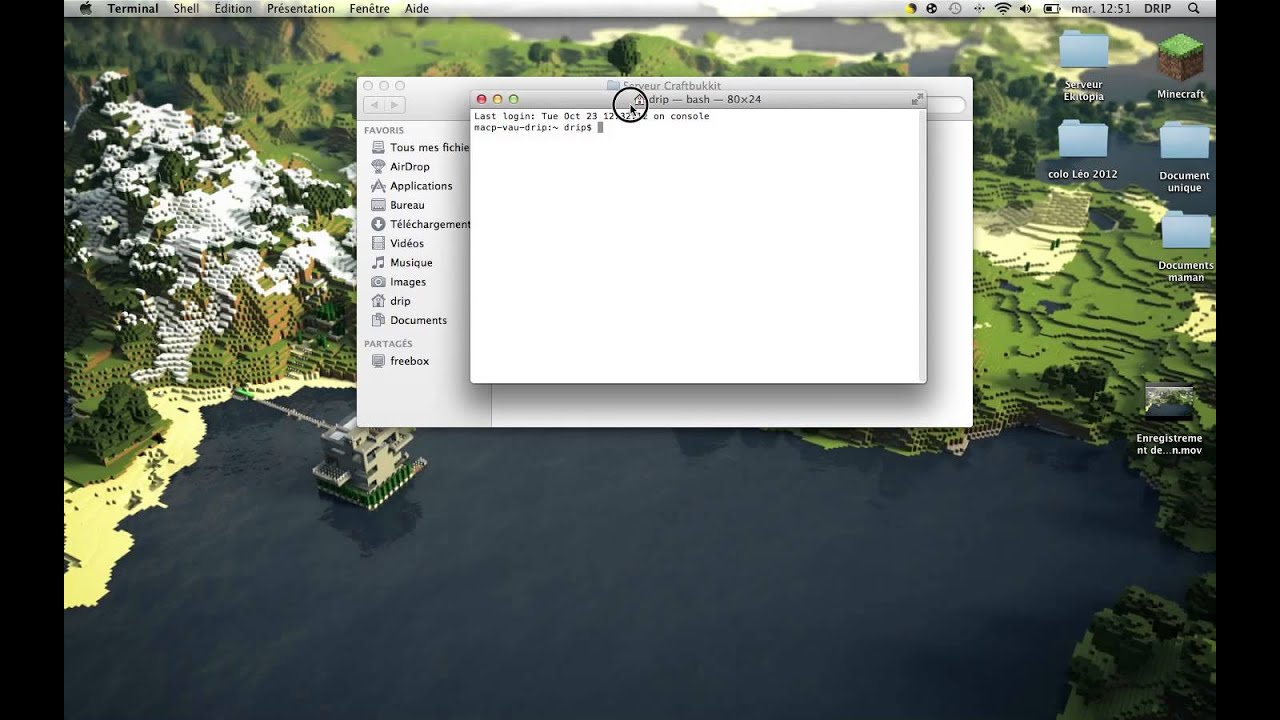
Task: Open the Terminal application menu
Action: click(133, 8)
